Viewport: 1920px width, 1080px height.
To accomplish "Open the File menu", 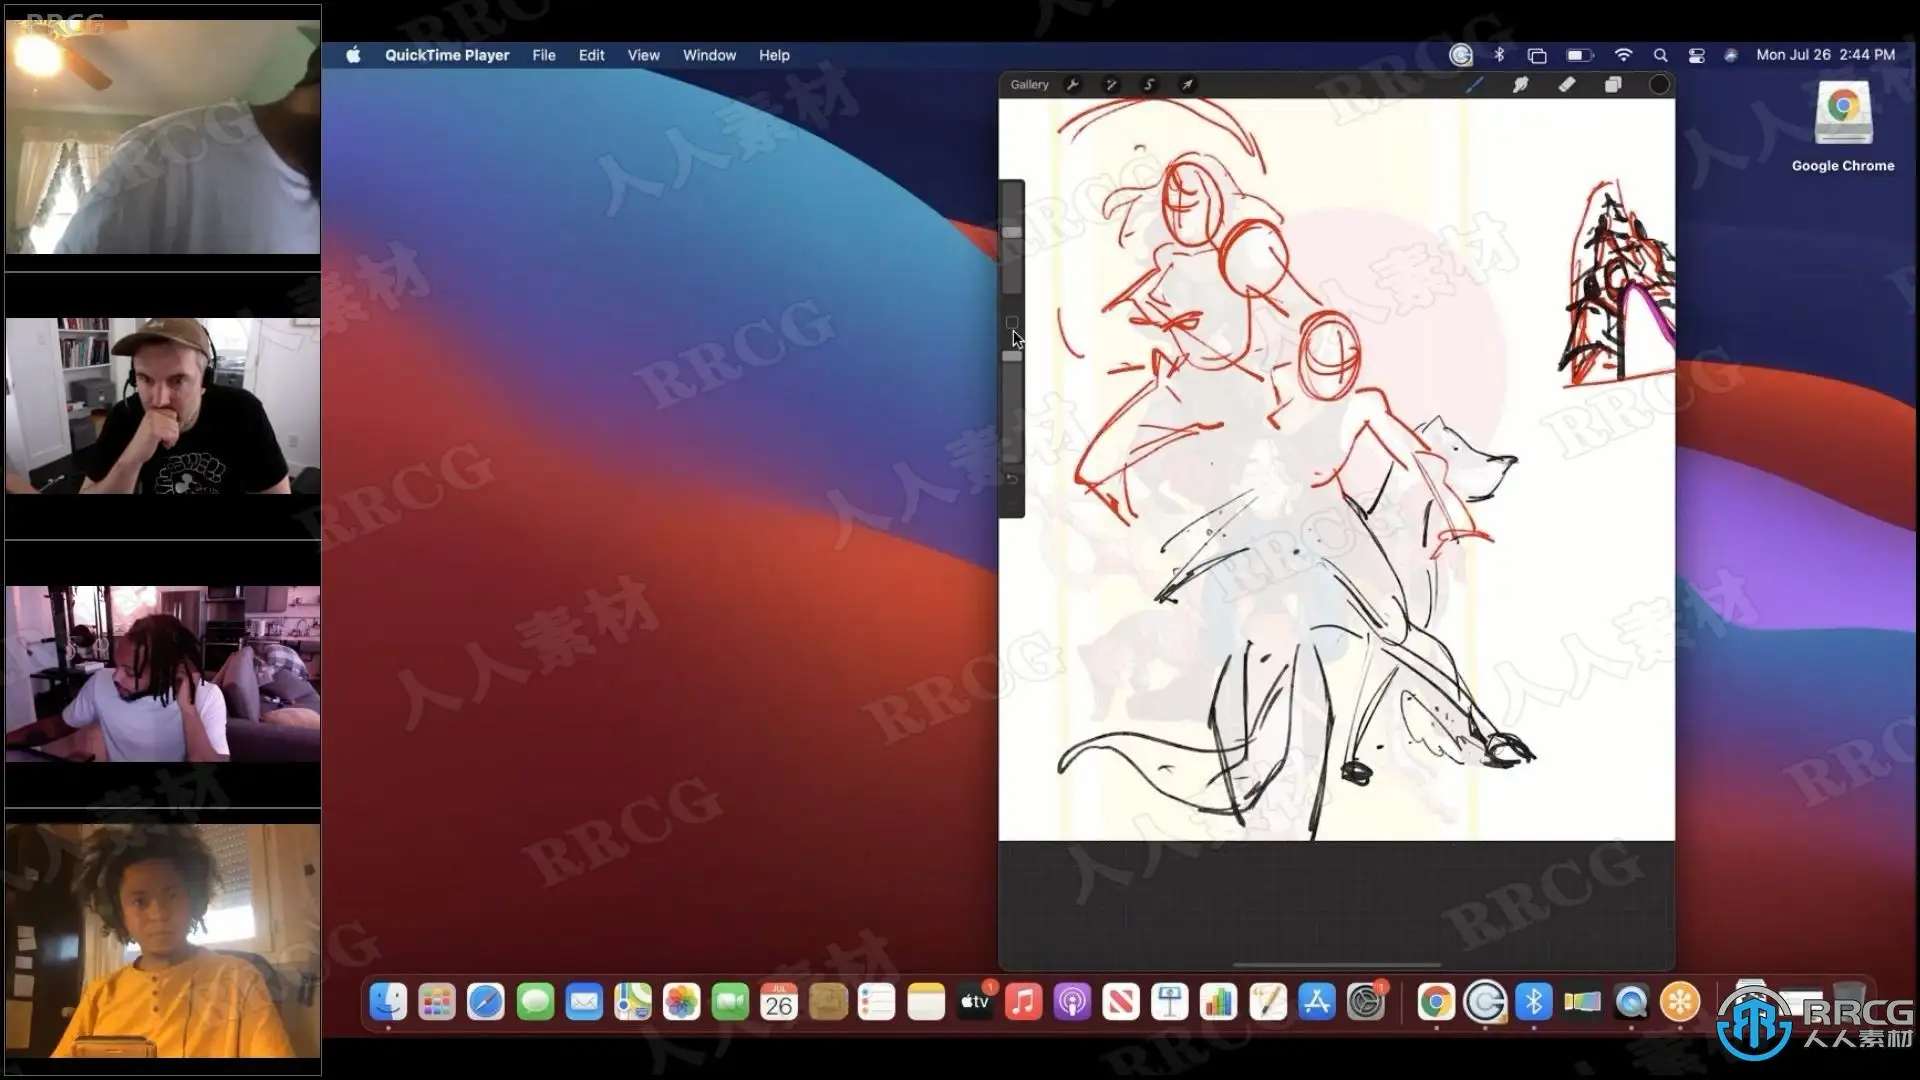I will [x=543, y=55].
